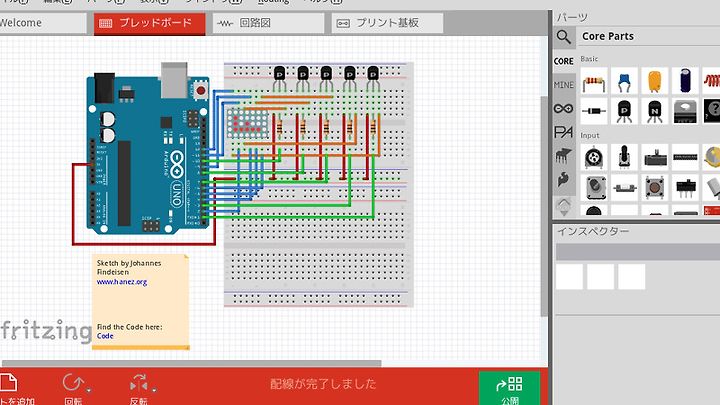Screen dimensions: 720x405
Task: Pick the resistor part in Basic
Action: click(x=594, y=81)
